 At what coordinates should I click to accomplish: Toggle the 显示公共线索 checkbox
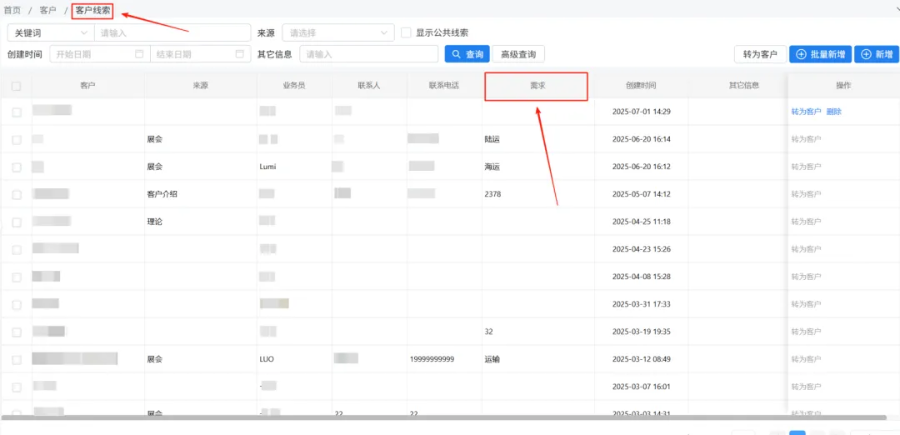click(x=406, y=33)
